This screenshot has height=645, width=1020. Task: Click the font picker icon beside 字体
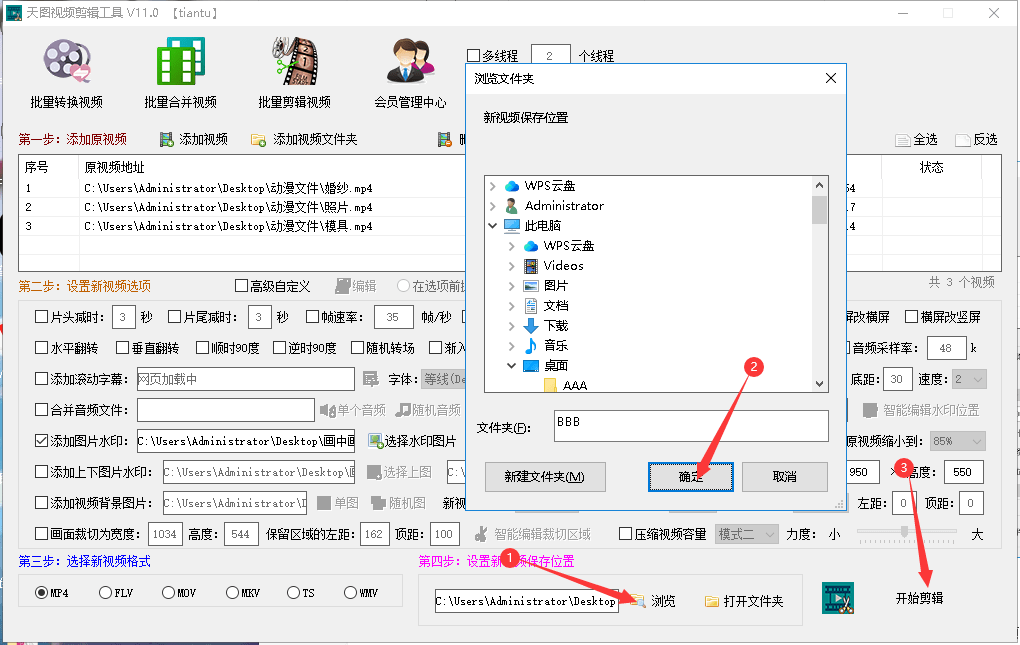click(x=371, y=379)
